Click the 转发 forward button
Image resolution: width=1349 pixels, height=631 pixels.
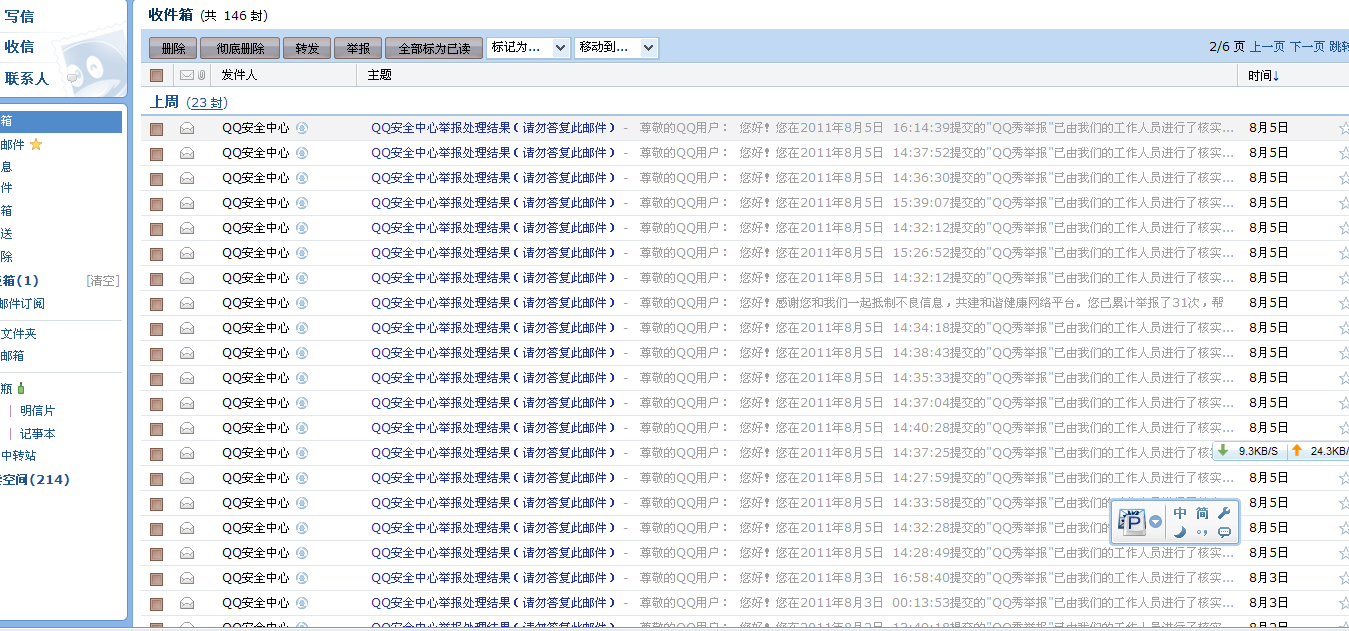pos(307,48)
